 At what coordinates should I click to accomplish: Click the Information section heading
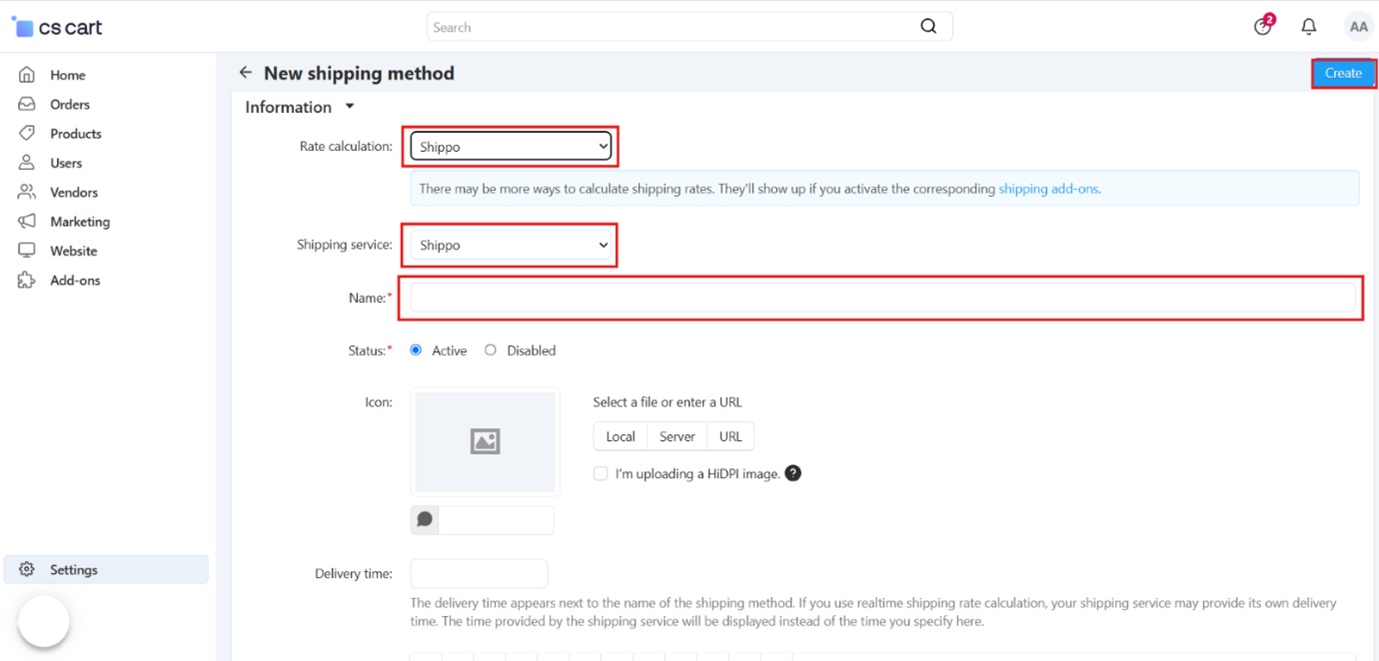(x=288, y=107)
